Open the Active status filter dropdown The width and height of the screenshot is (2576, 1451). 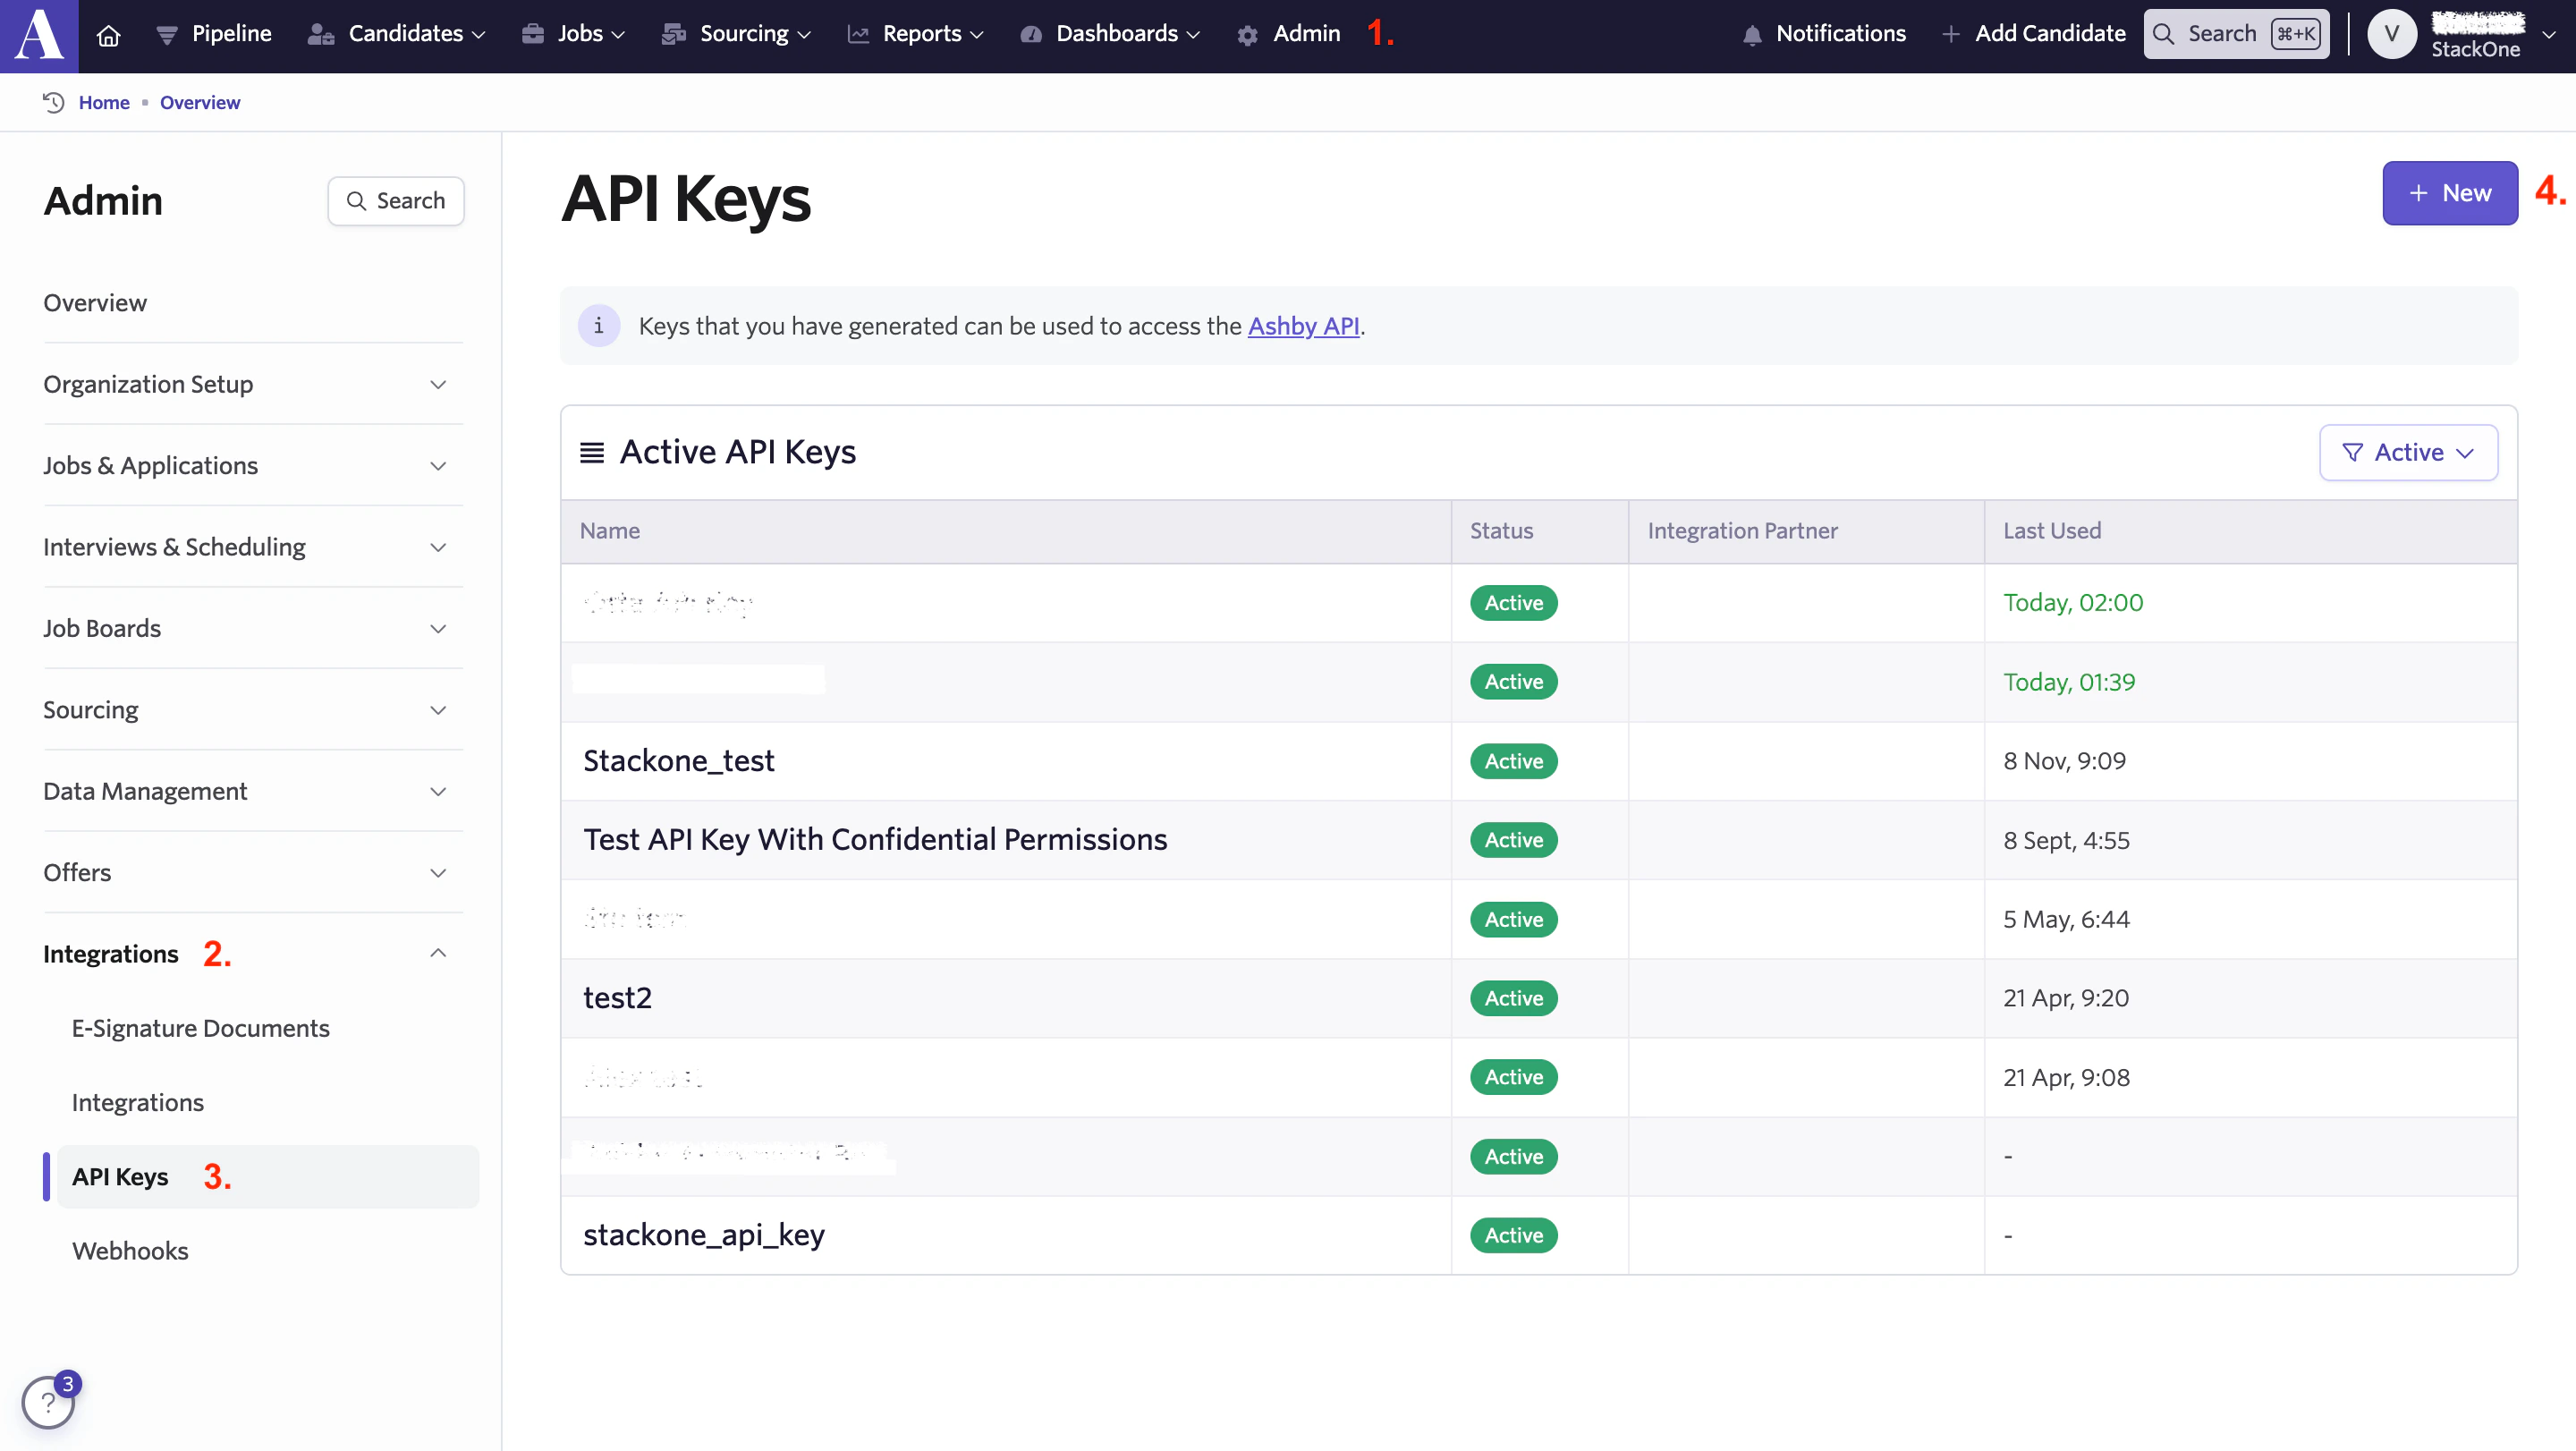coord(2408,452)
